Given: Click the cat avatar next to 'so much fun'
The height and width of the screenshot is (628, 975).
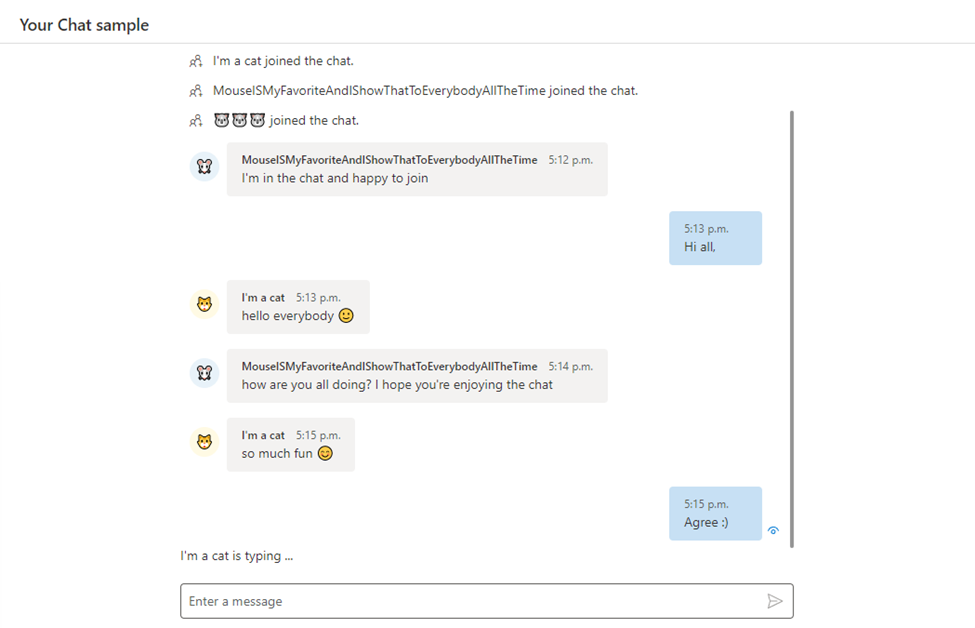Looking at the screenshot, I should click(205, 442).
